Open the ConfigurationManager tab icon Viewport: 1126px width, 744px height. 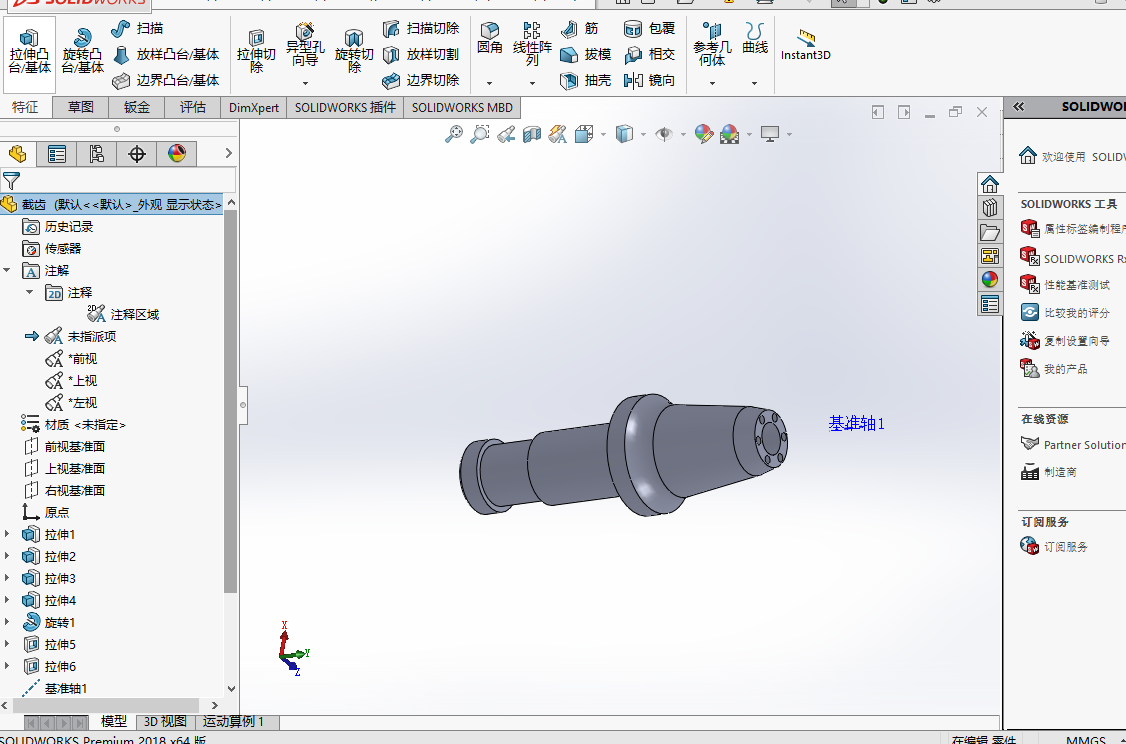click(x=97, y=154)
